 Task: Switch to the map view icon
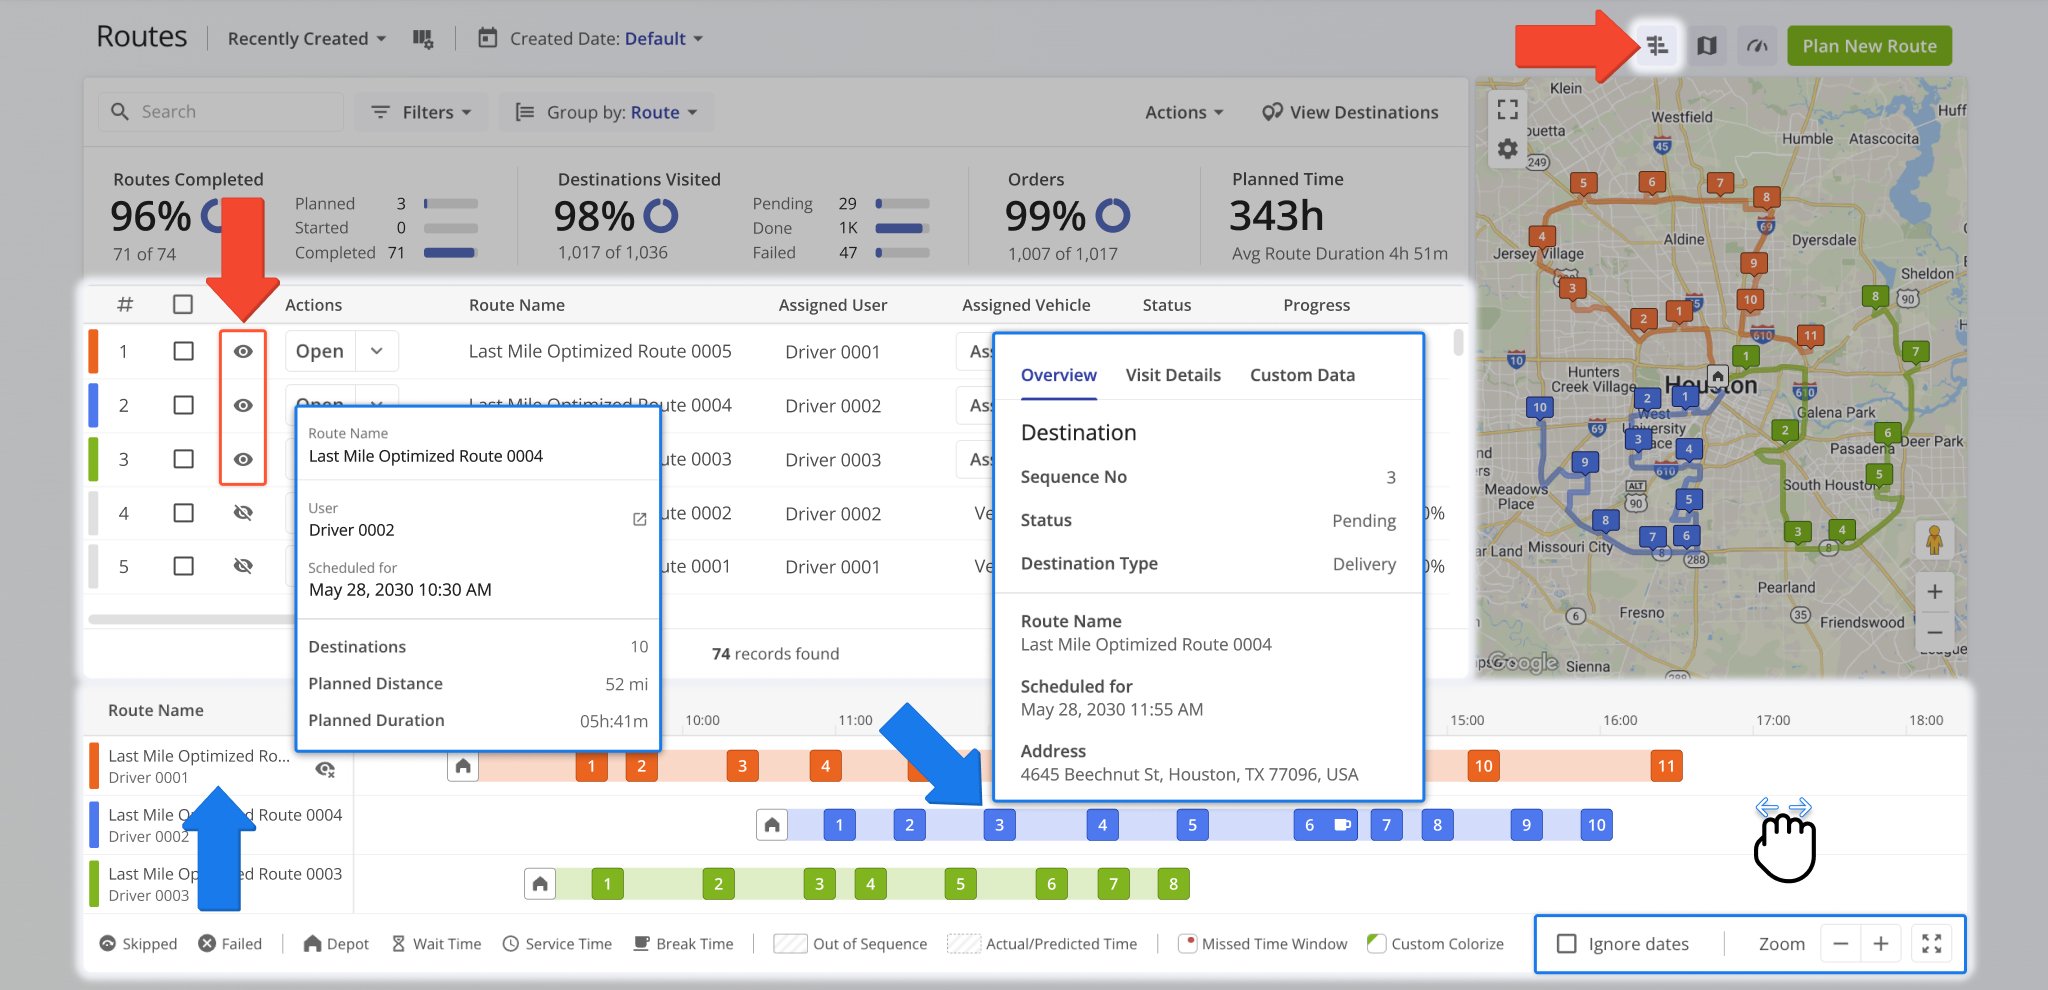pos(1708,45)
